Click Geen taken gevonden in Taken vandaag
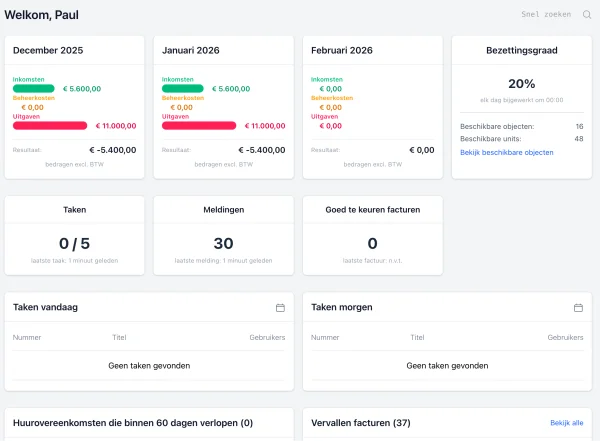This screenshot has height=441, width=600. (x=149, y=366)
